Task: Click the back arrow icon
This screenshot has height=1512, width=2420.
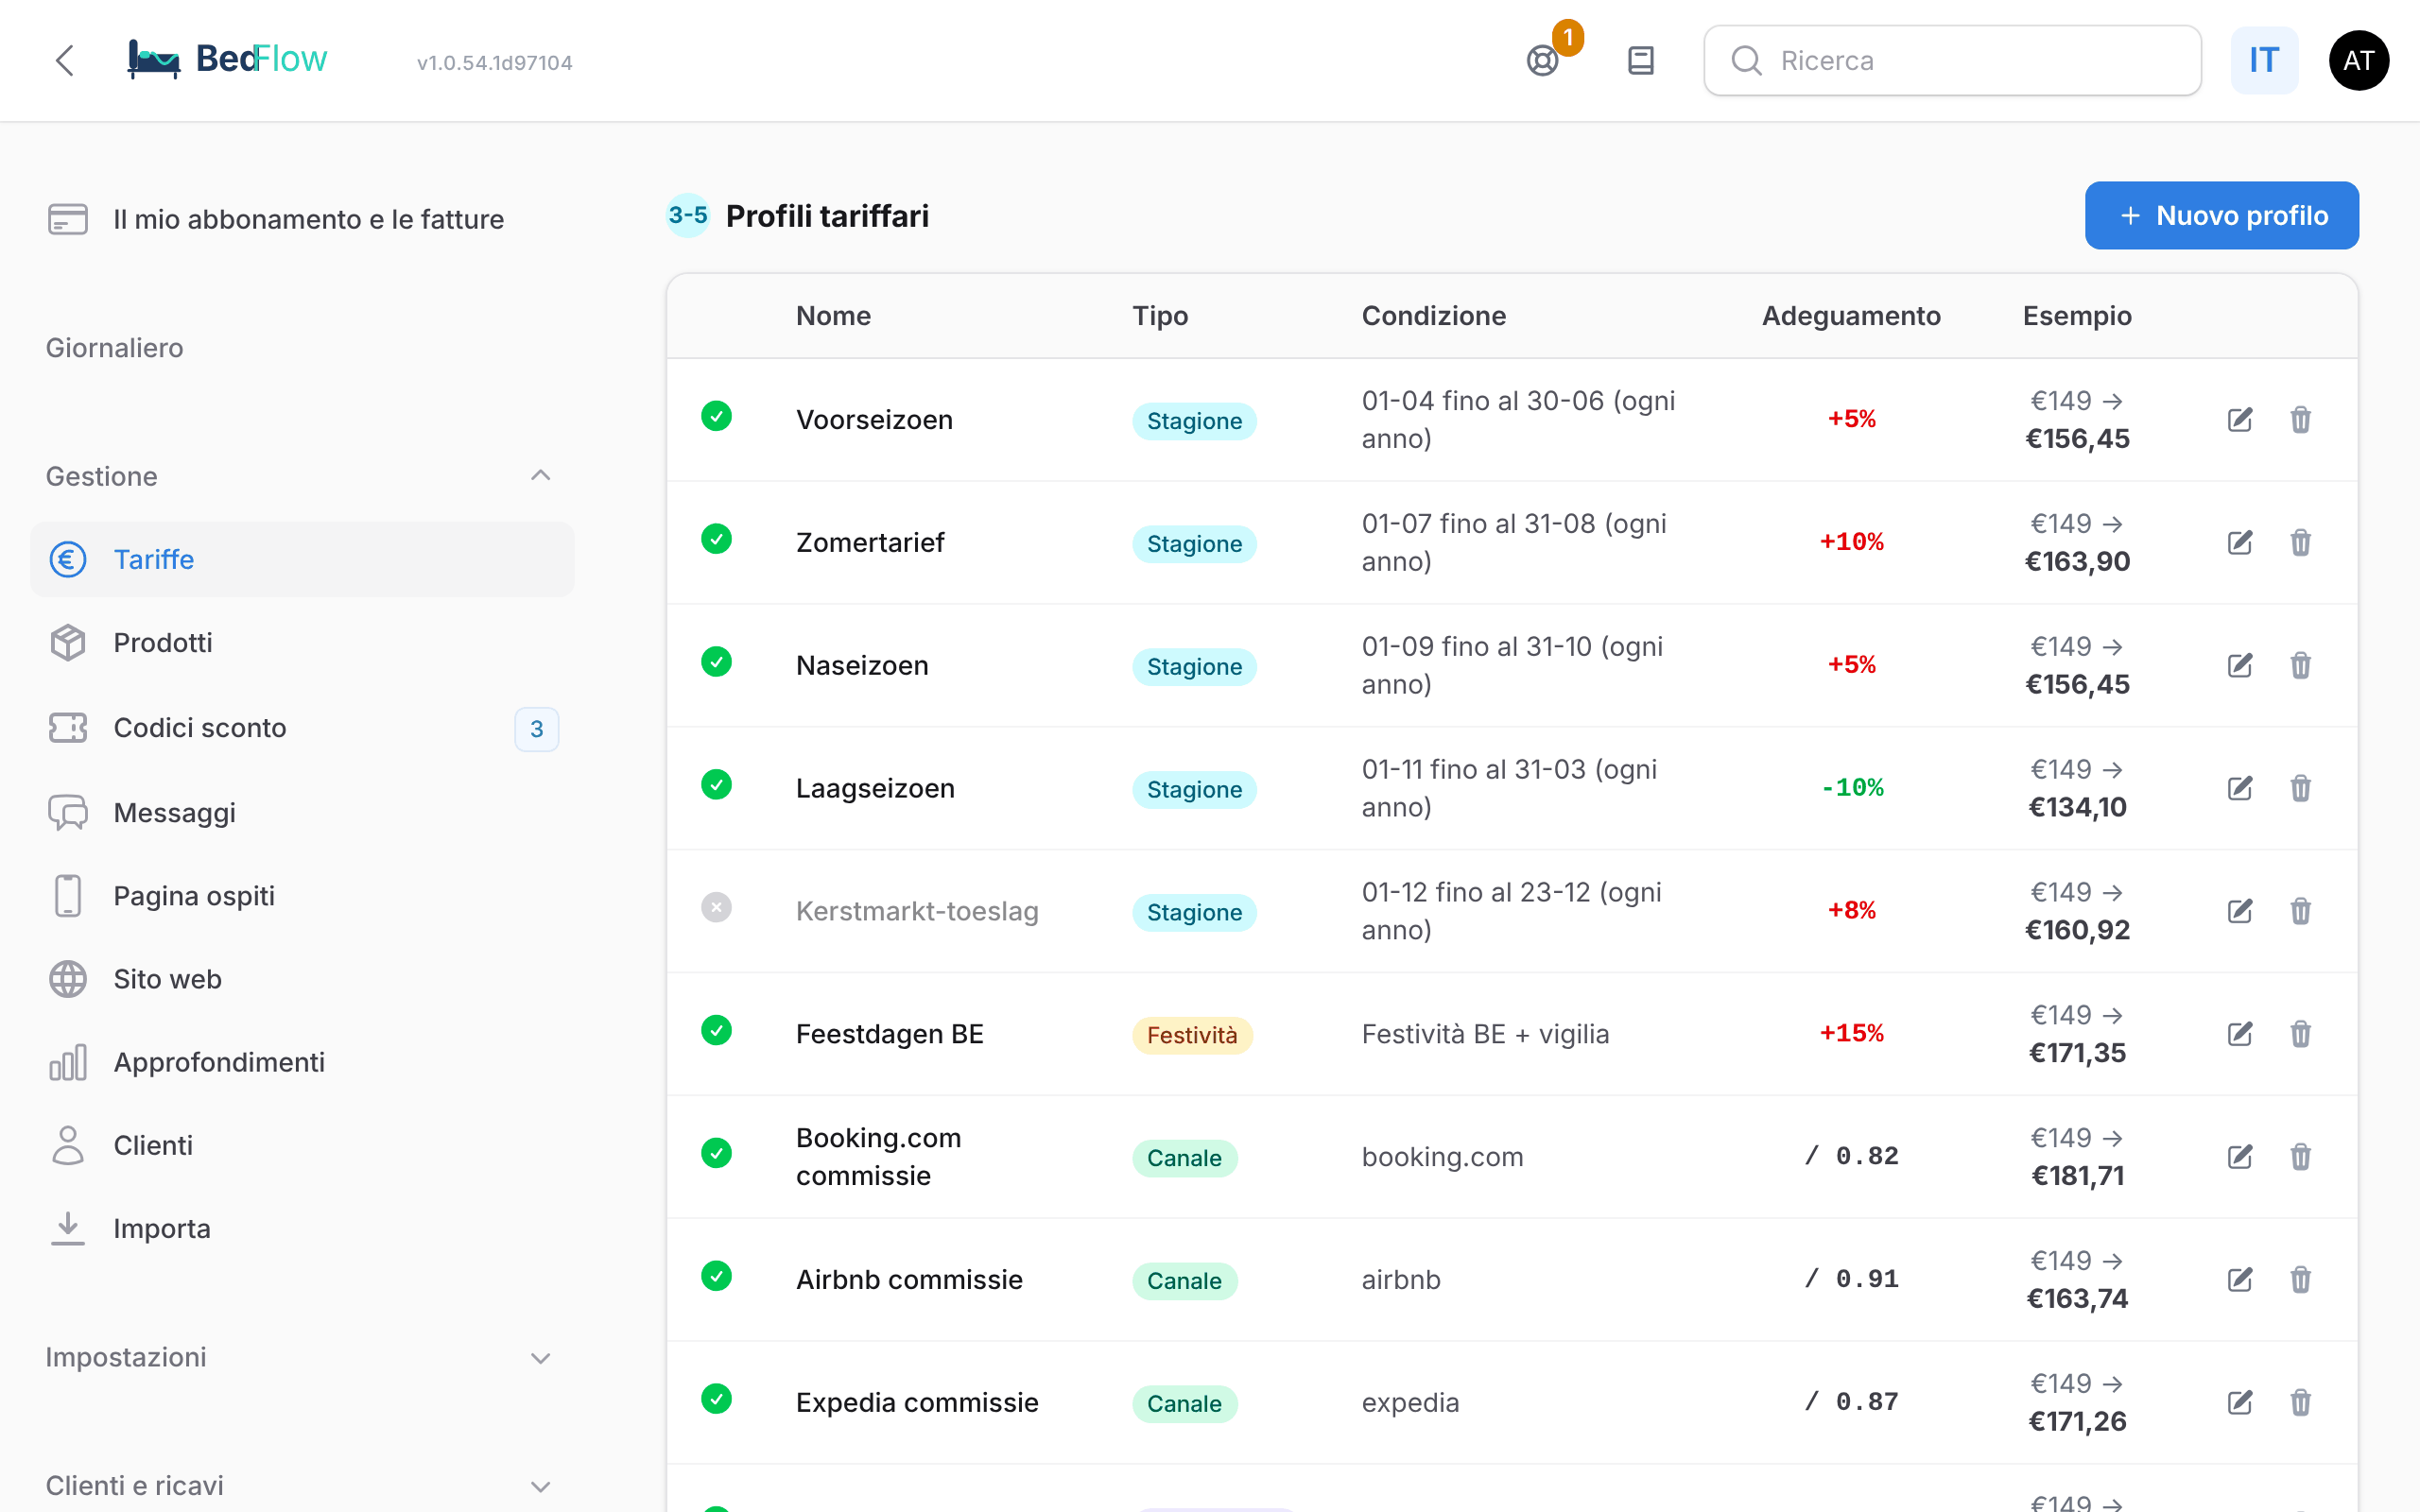Action: click(65, 60)
